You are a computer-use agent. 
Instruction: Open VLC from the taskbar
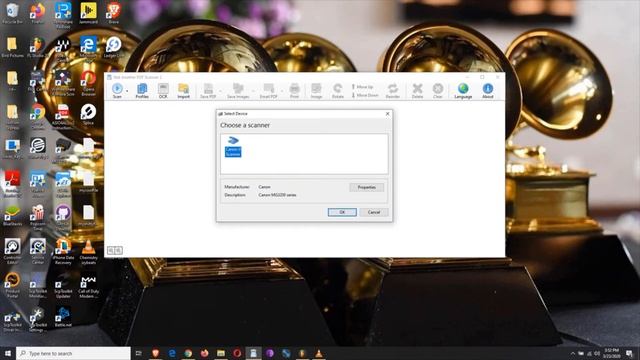click(x=319, y=353)
